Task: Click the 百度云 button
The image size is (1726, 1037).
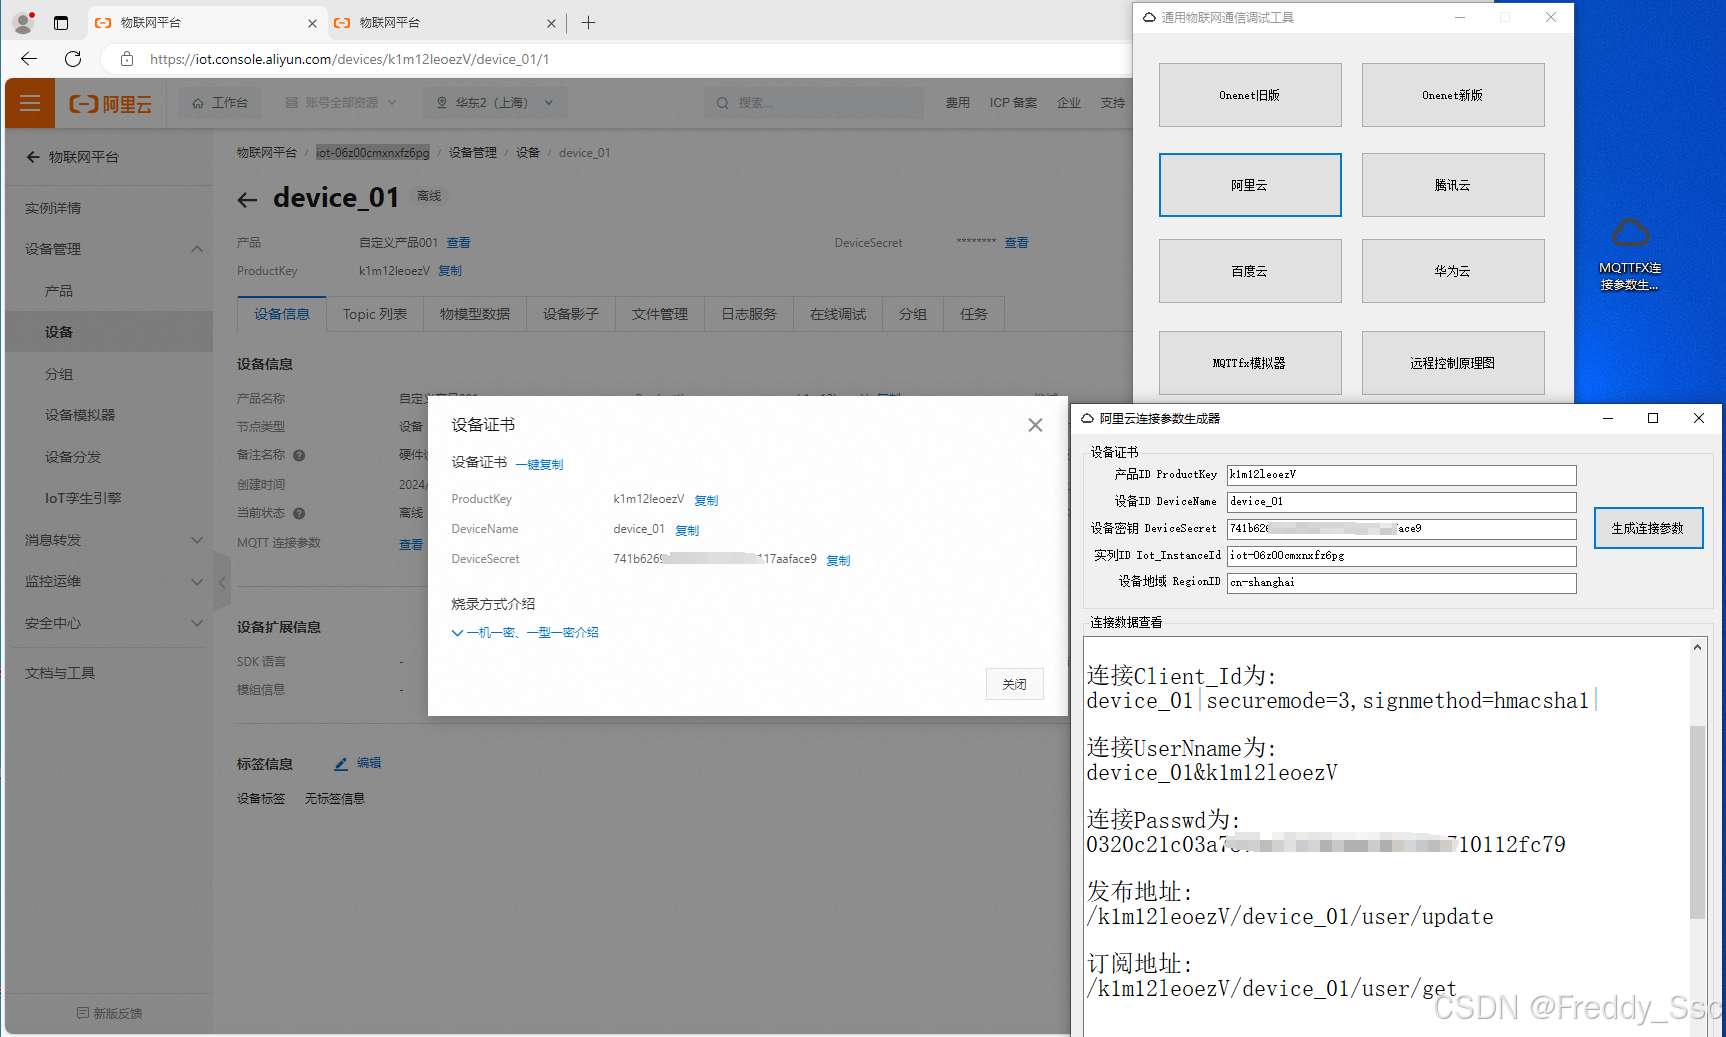Action: click(x=1250, y=271)
